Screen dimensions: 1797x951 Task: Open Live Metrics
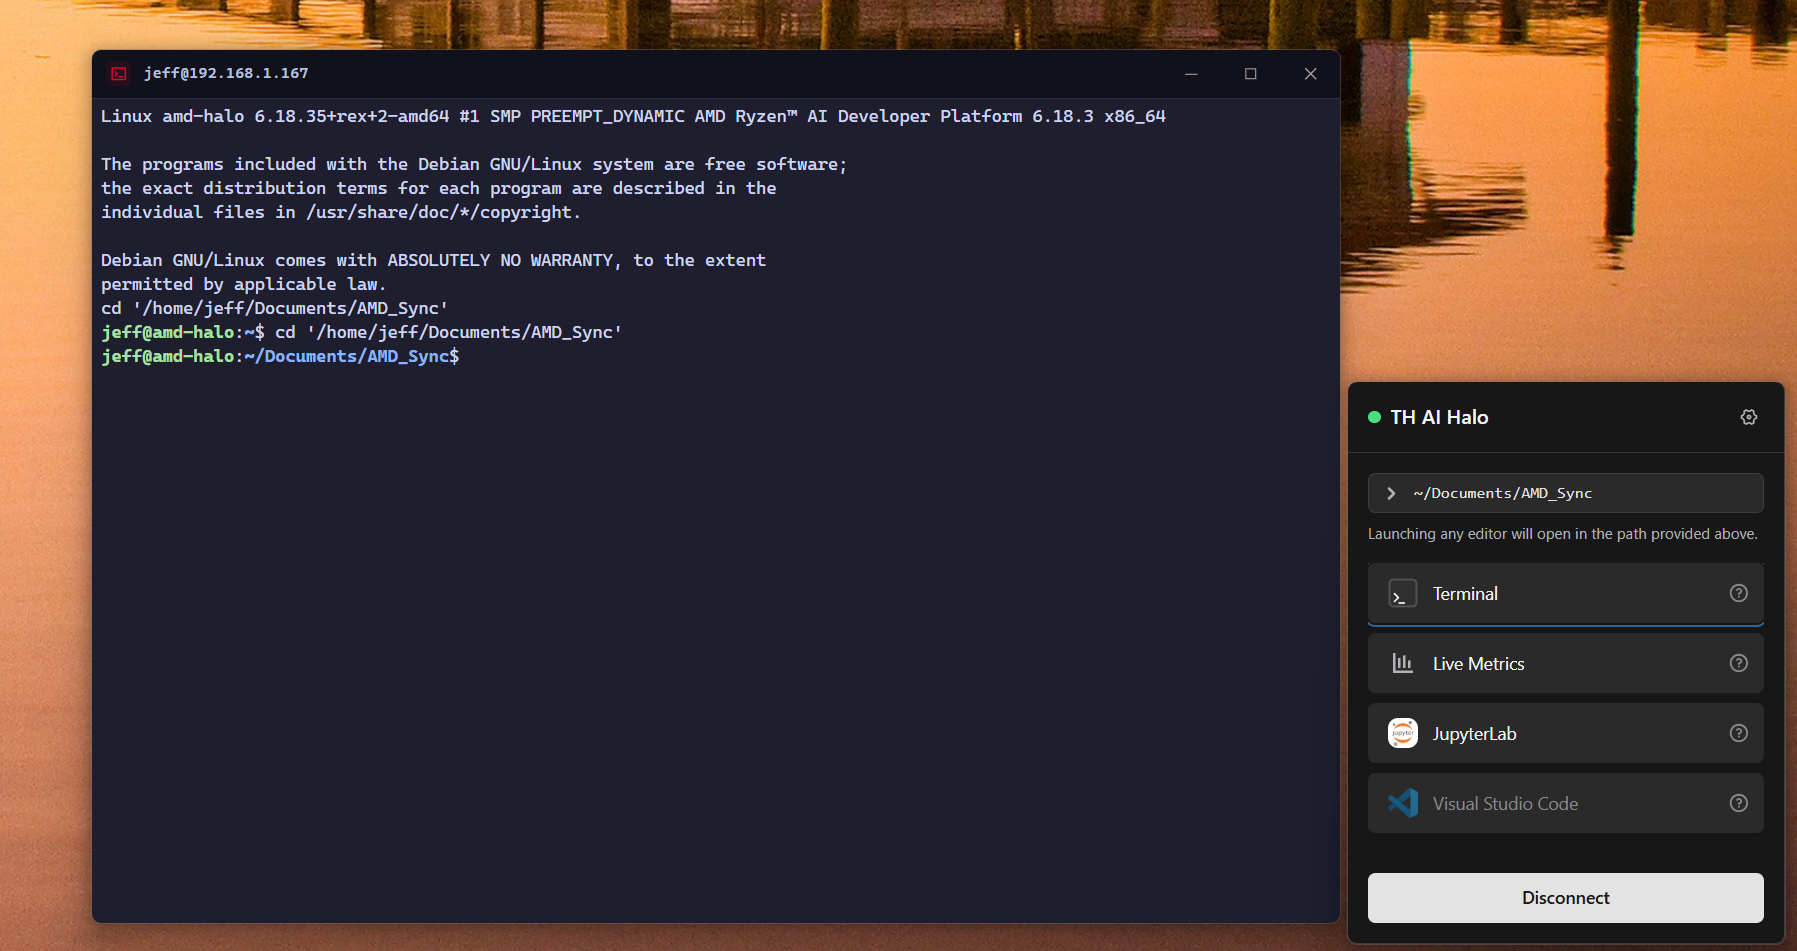point(1565,663)
